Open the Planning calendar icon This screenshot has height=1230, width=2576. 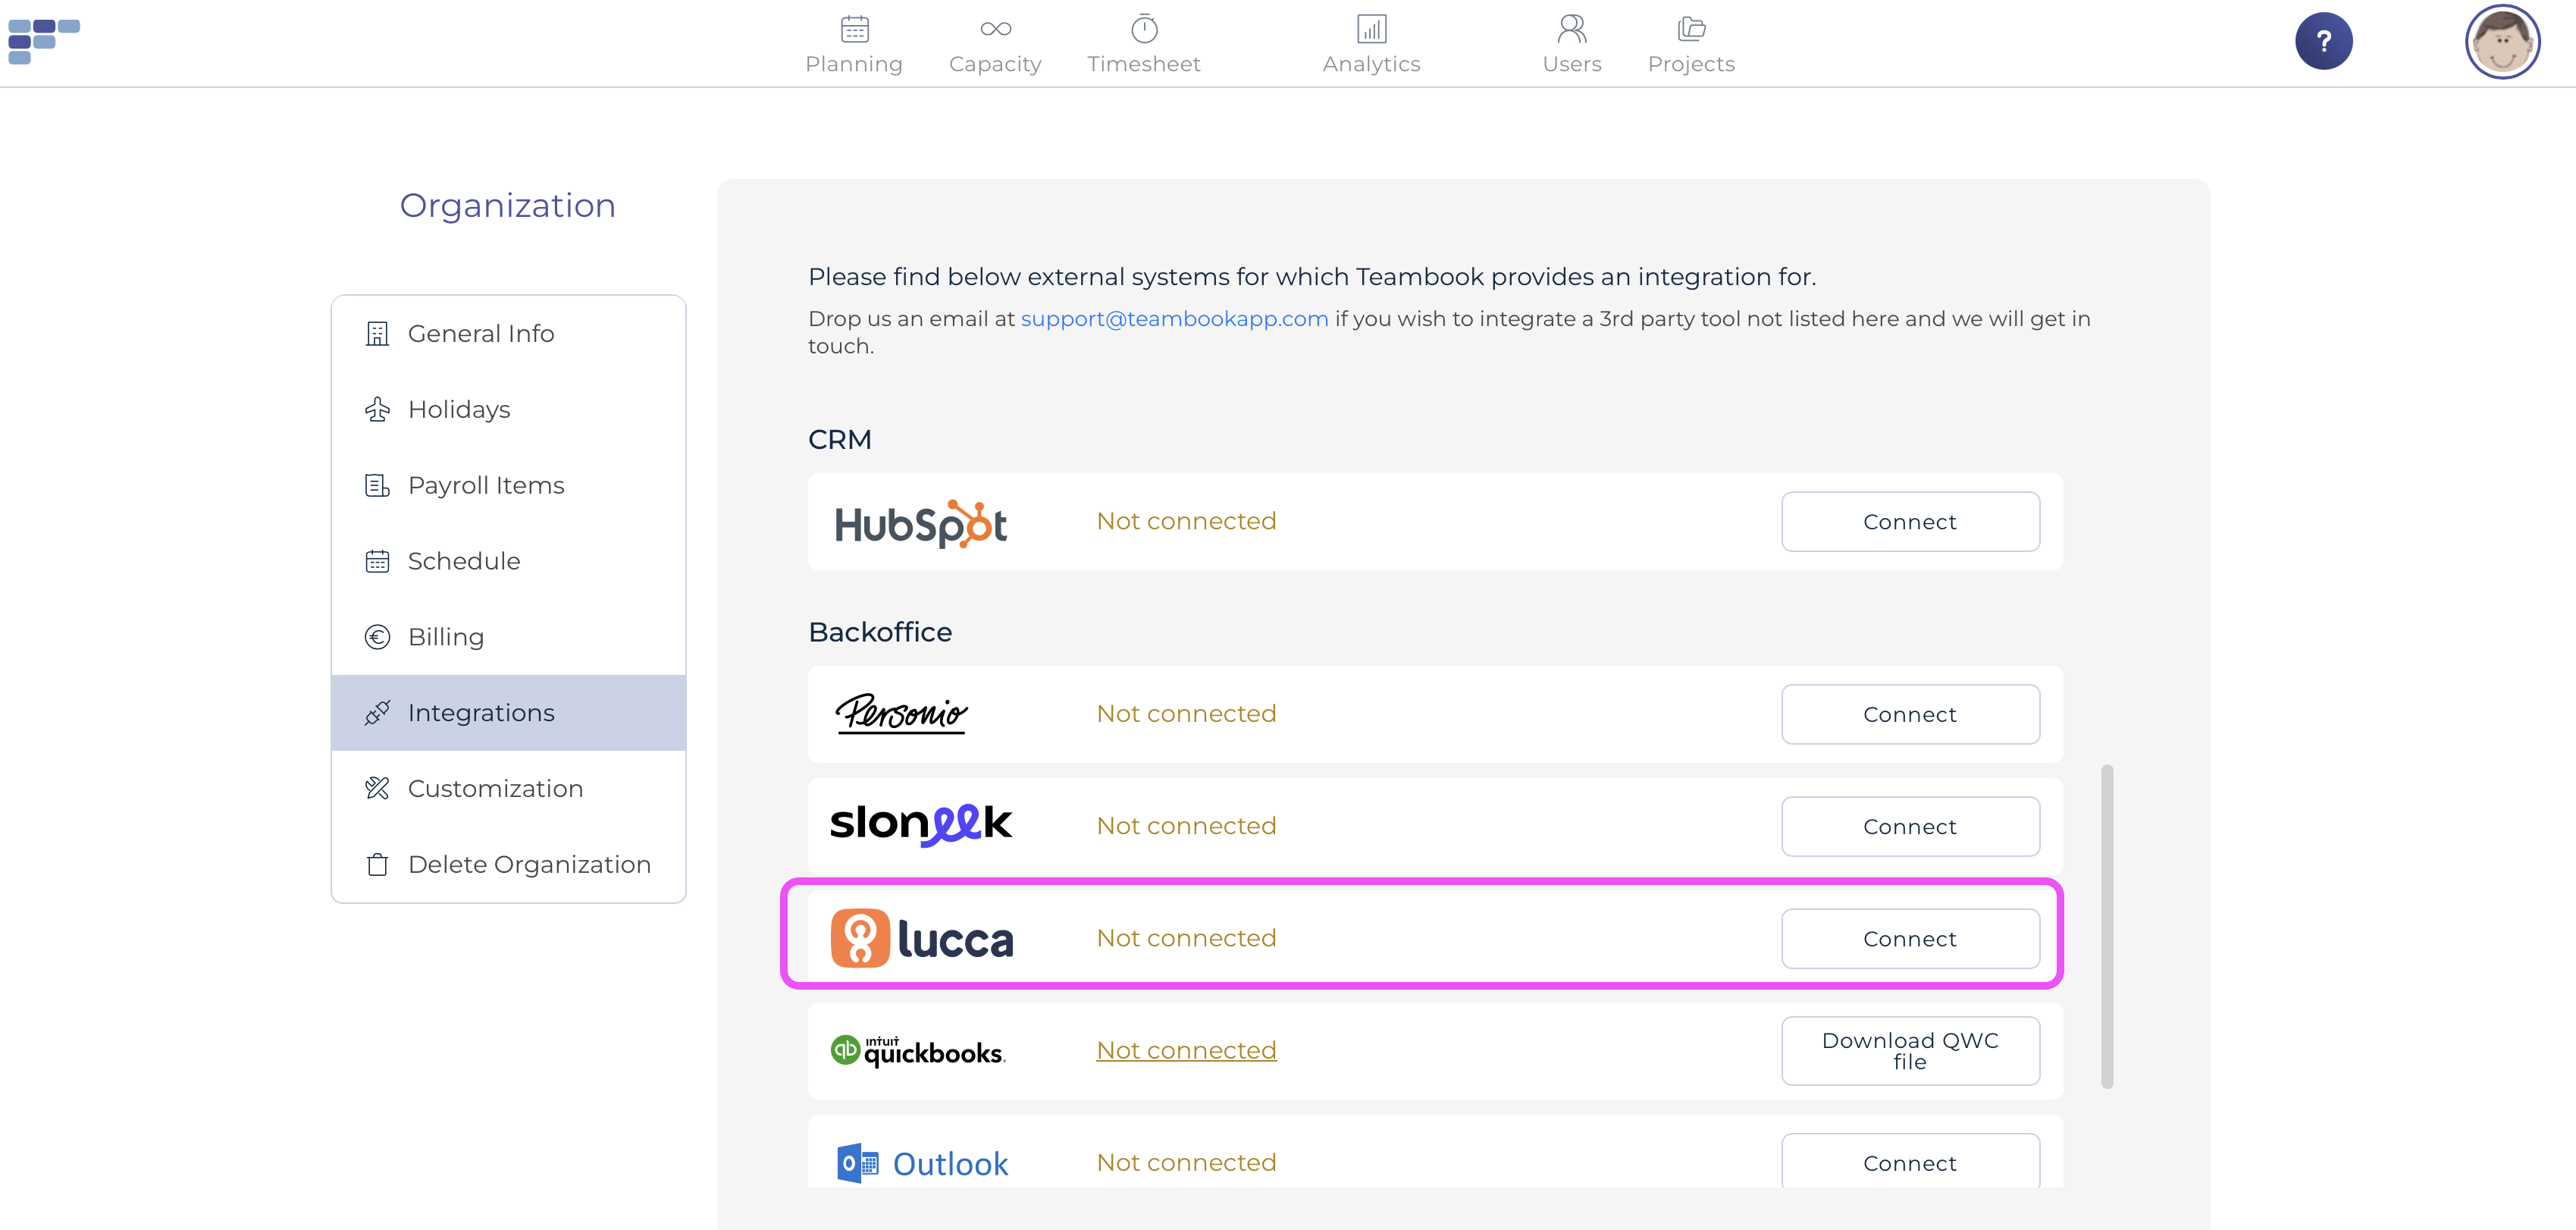pos(854,29)
